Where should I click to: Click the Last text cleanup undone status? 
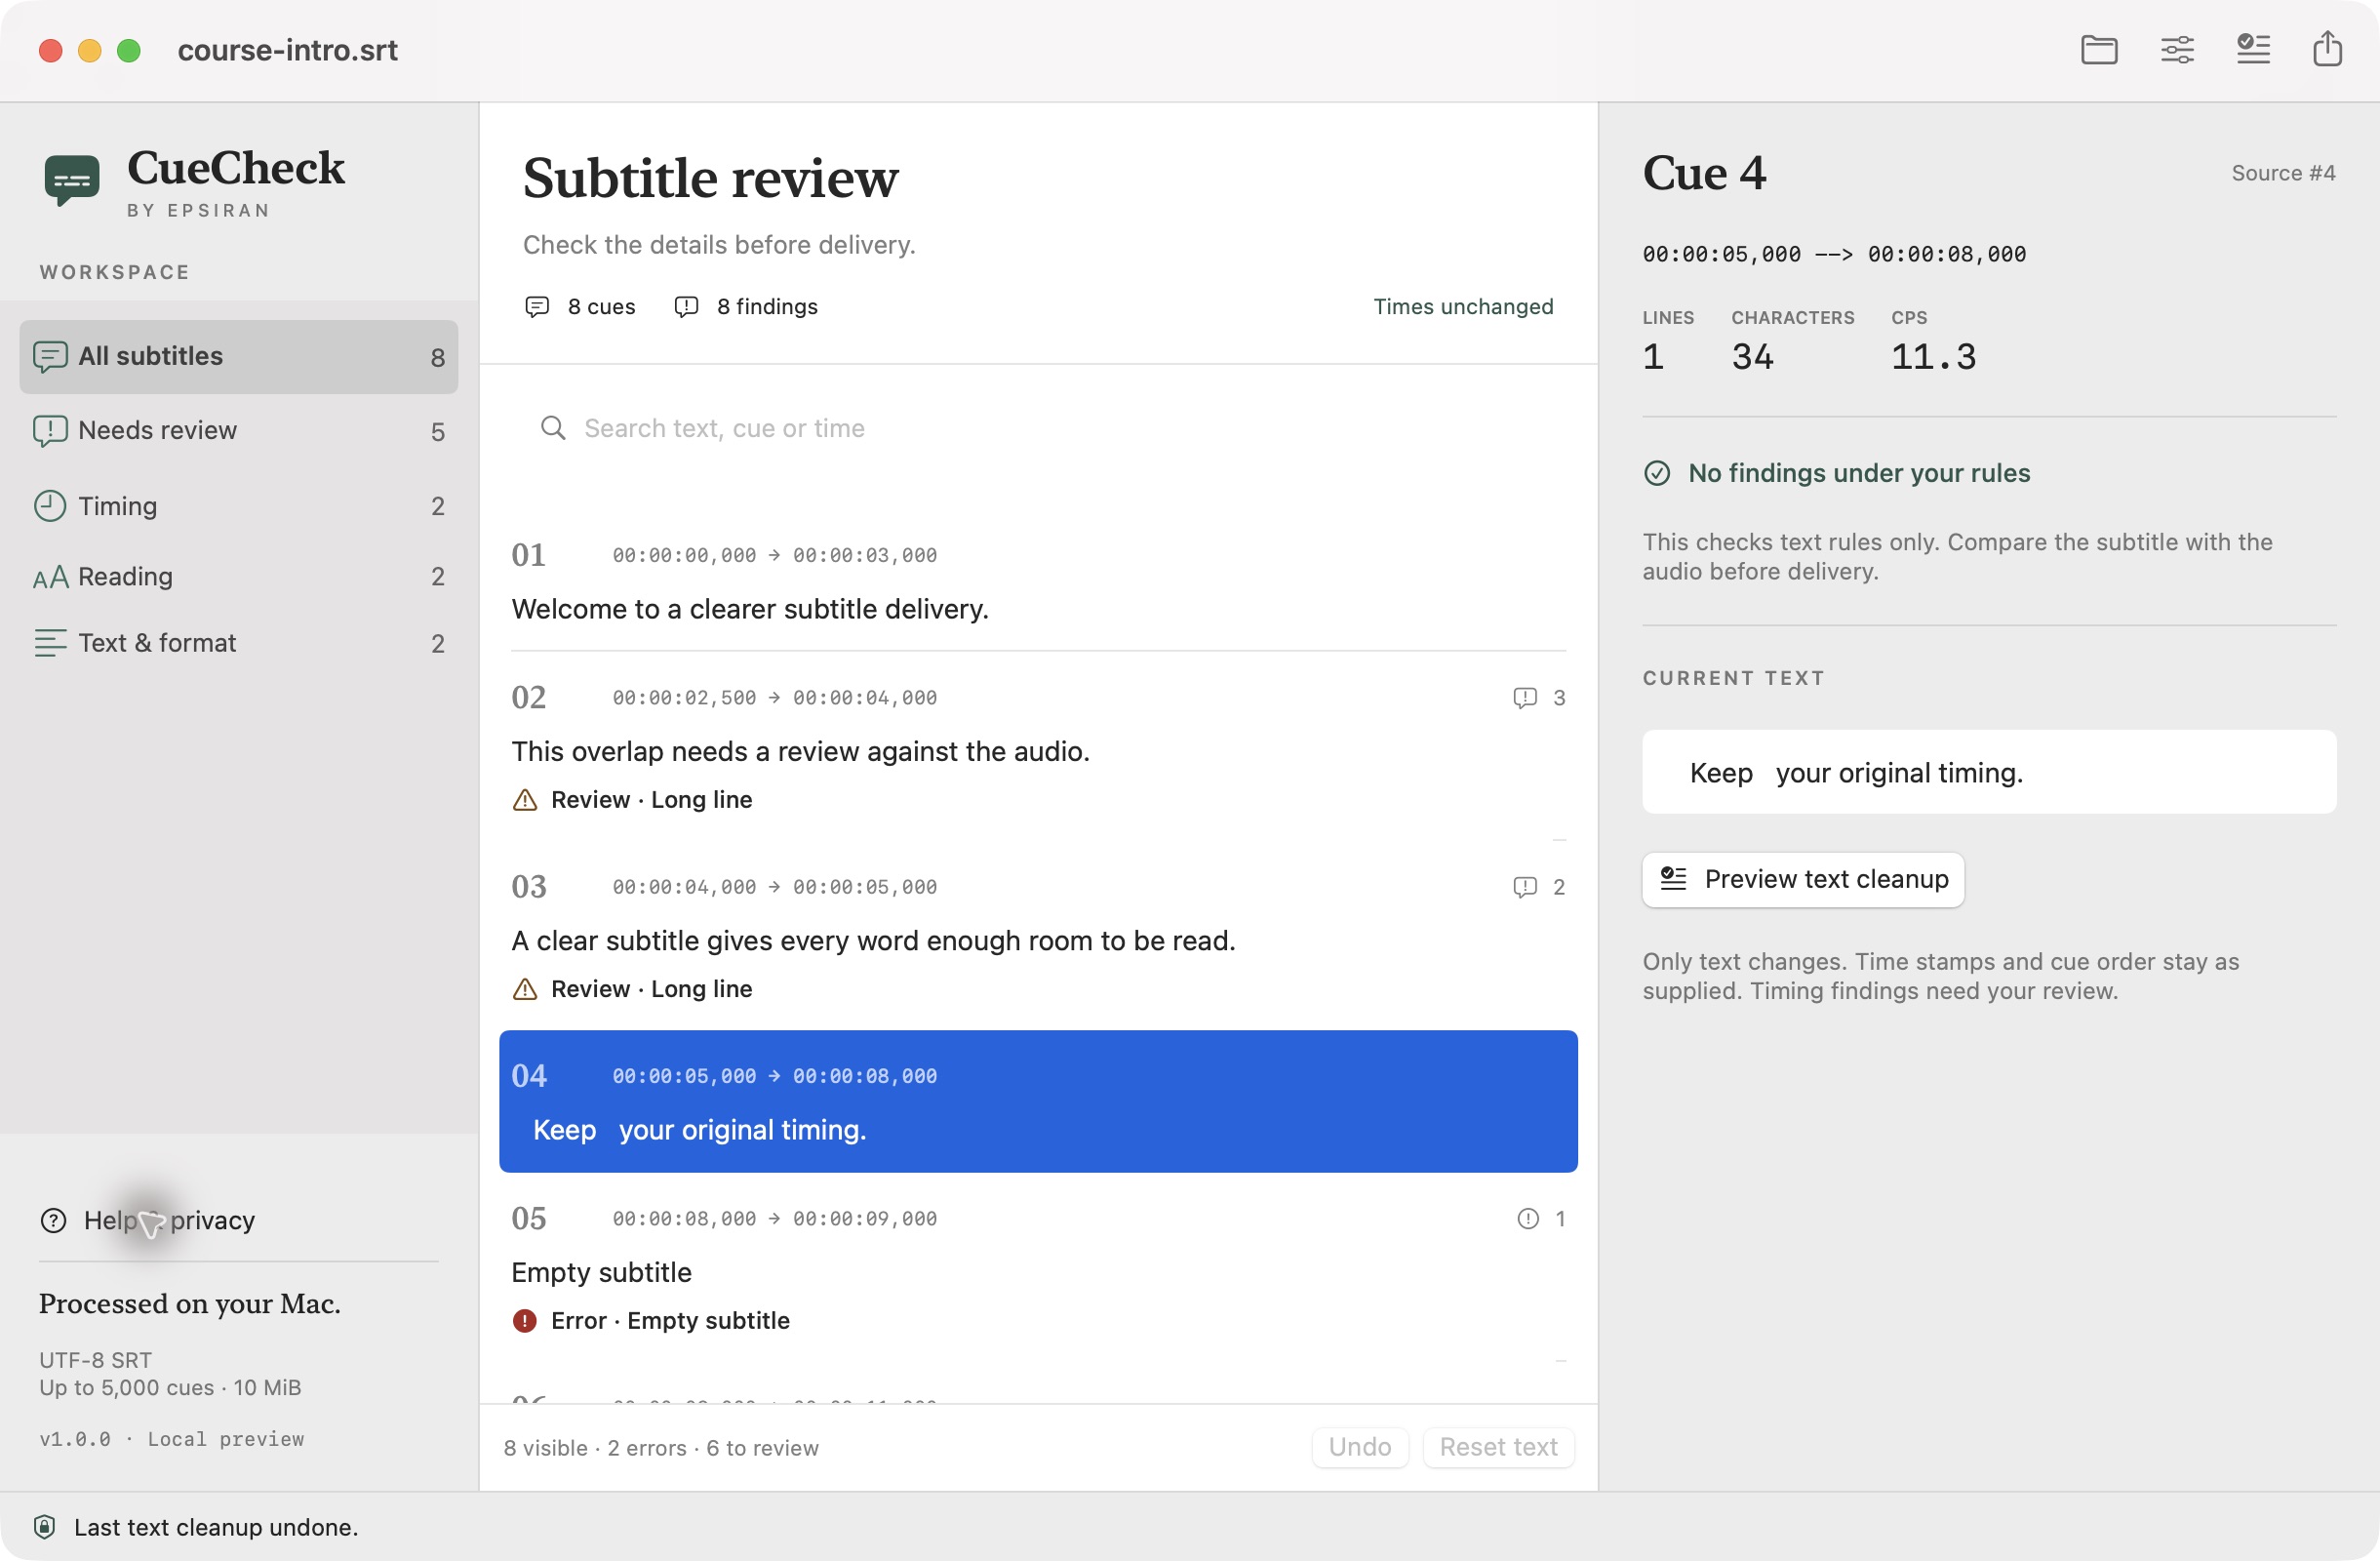[x=216, y=1527]
